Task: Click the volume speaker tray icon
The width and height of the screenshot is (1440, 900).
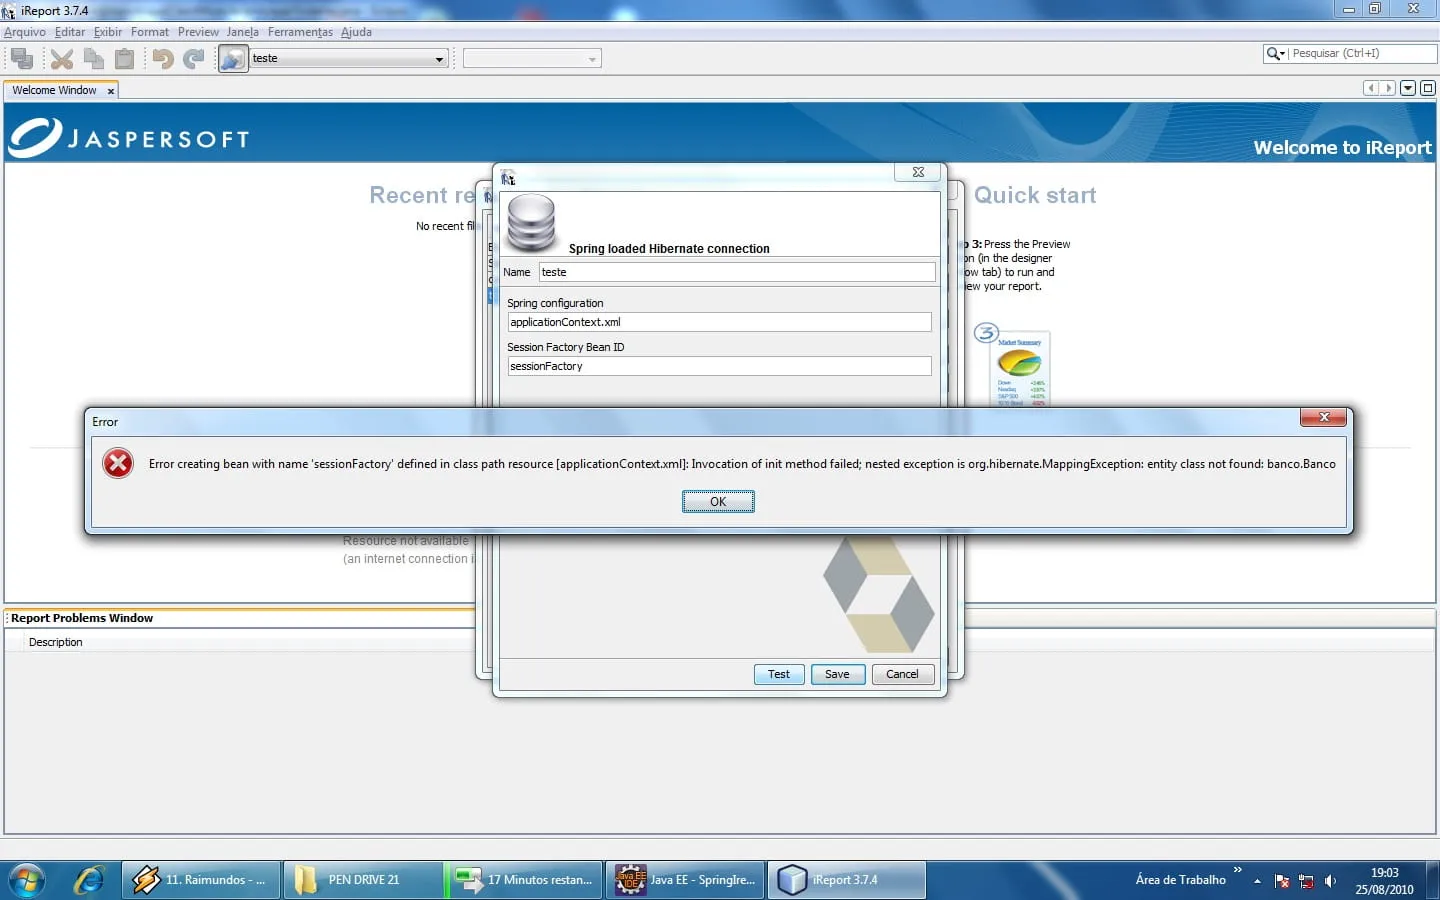Action: coord(1330,881)
